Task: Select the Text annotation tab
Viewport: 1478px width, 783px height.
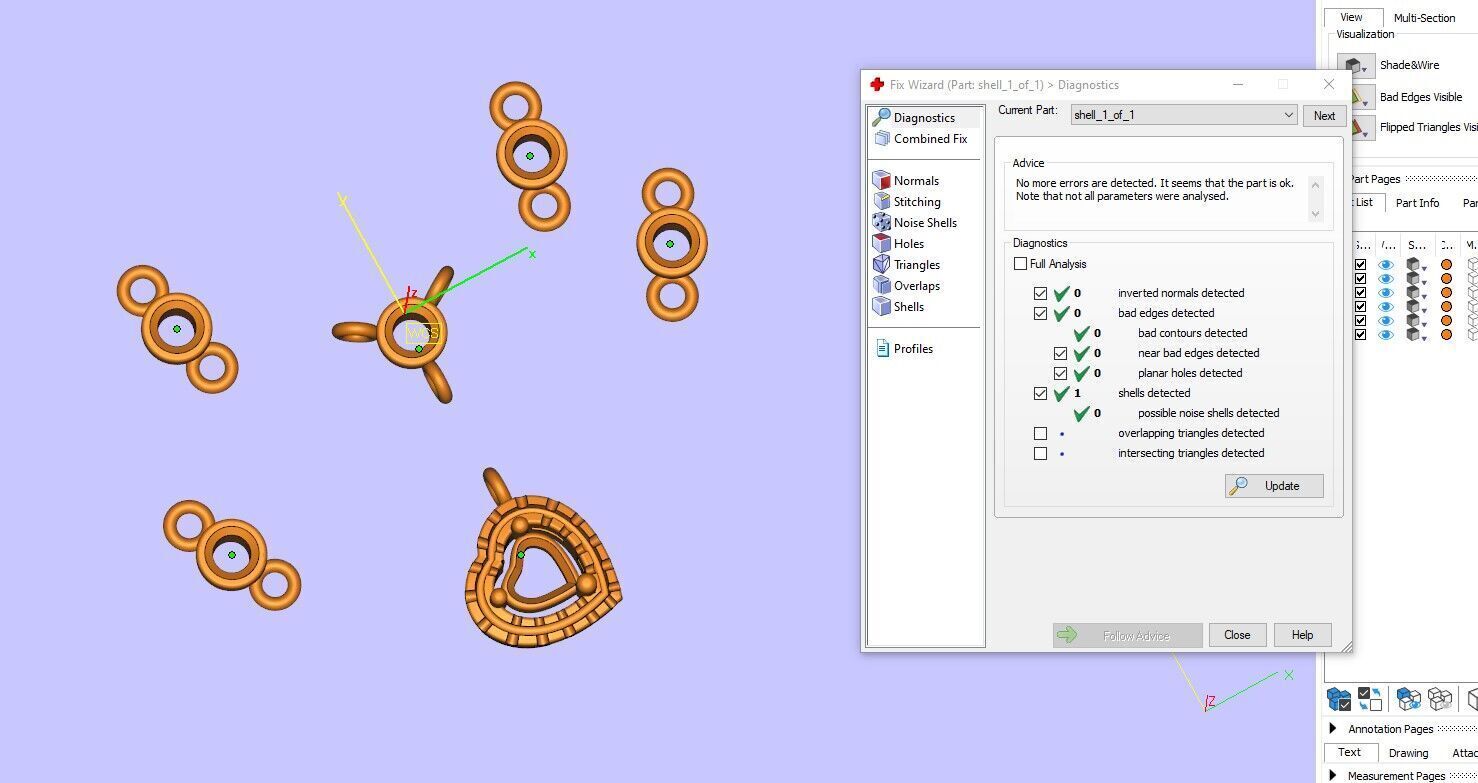Action: pos(1349,753)
